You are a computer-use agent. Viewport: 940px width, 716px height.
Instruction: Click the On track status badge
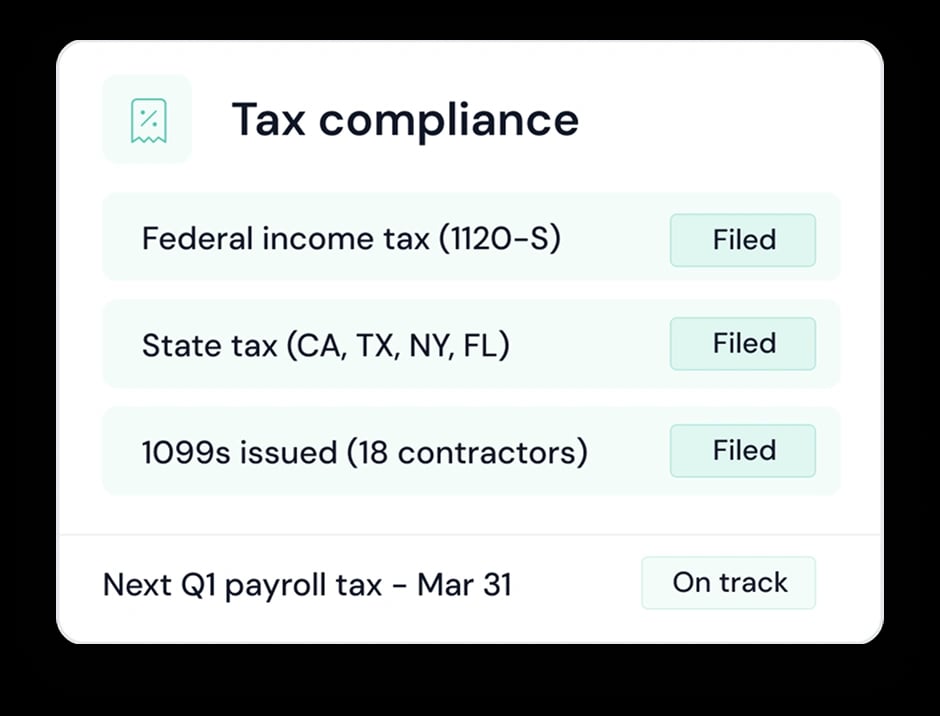tap(729, 583)
